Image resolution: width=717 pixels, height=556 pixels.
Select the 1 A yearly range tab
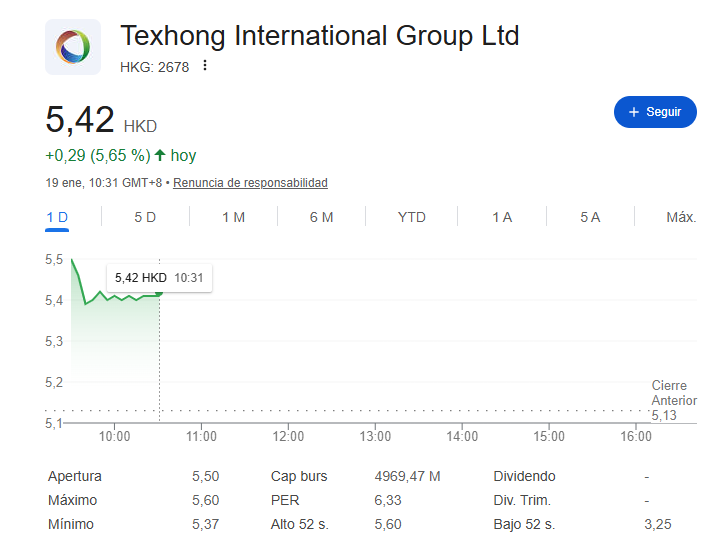pos(502,217)
